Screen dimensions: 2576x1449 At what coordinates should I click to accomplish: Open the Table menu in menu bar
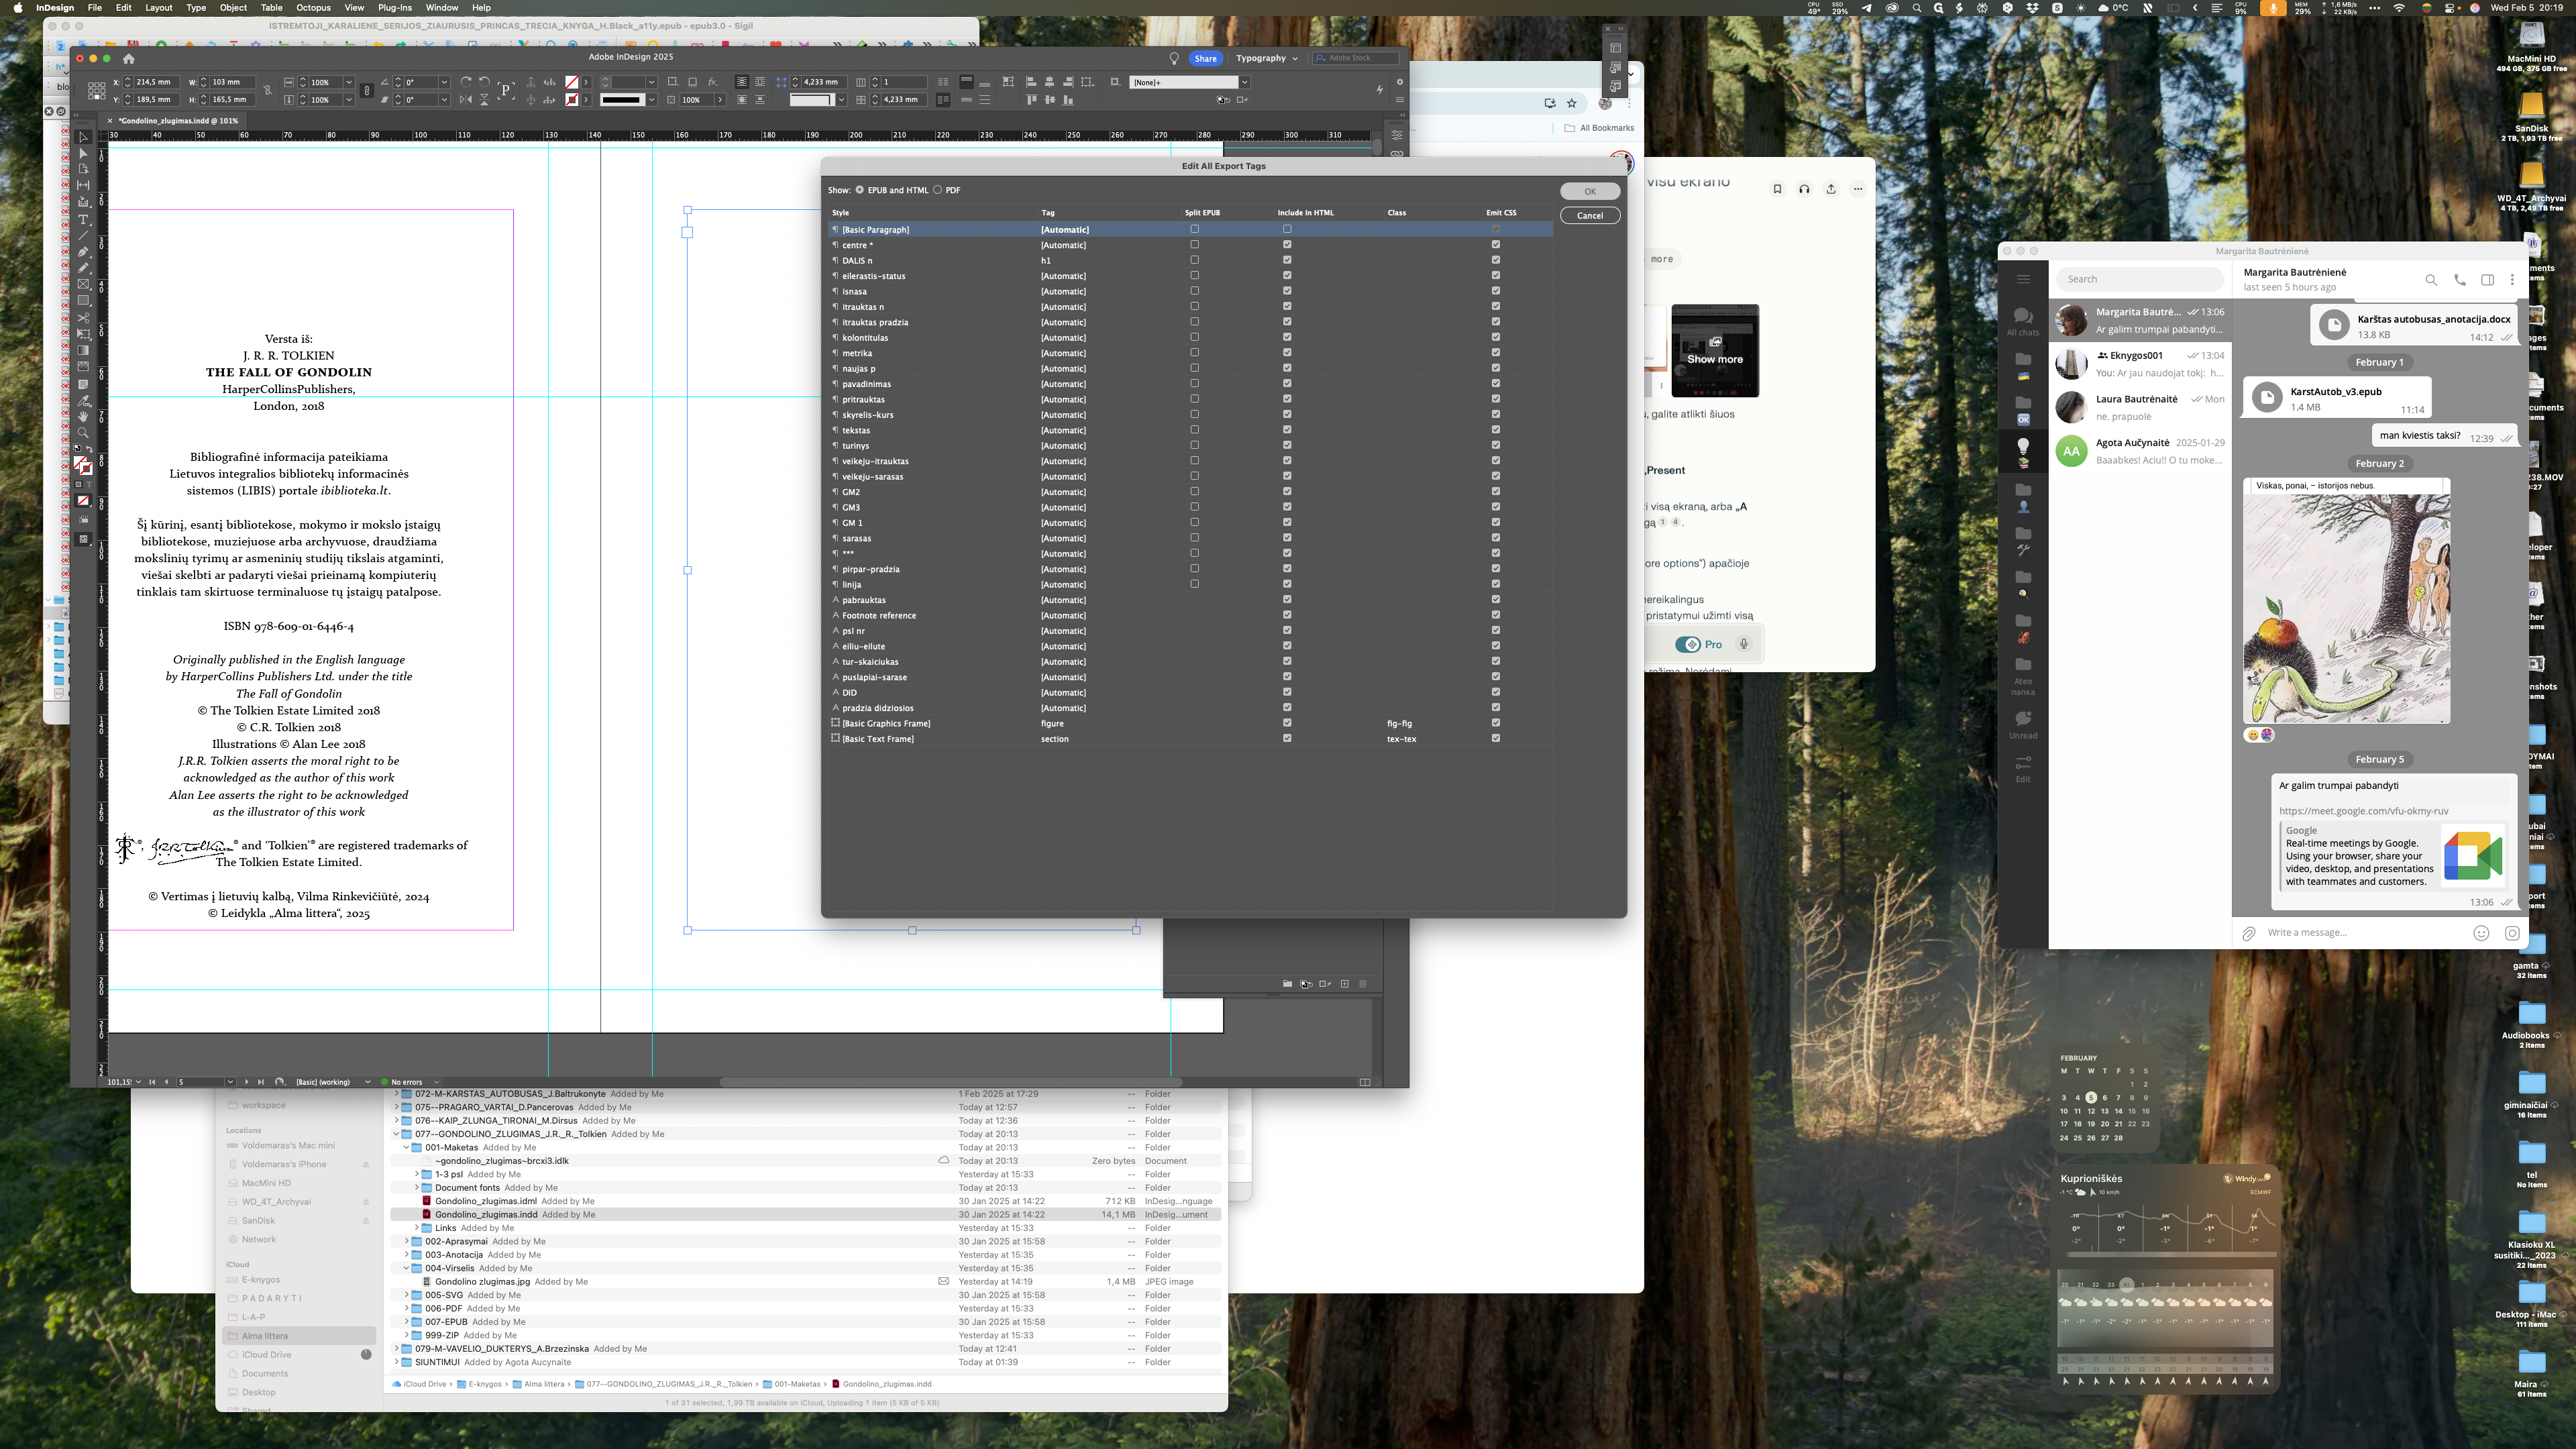[271, 7]
